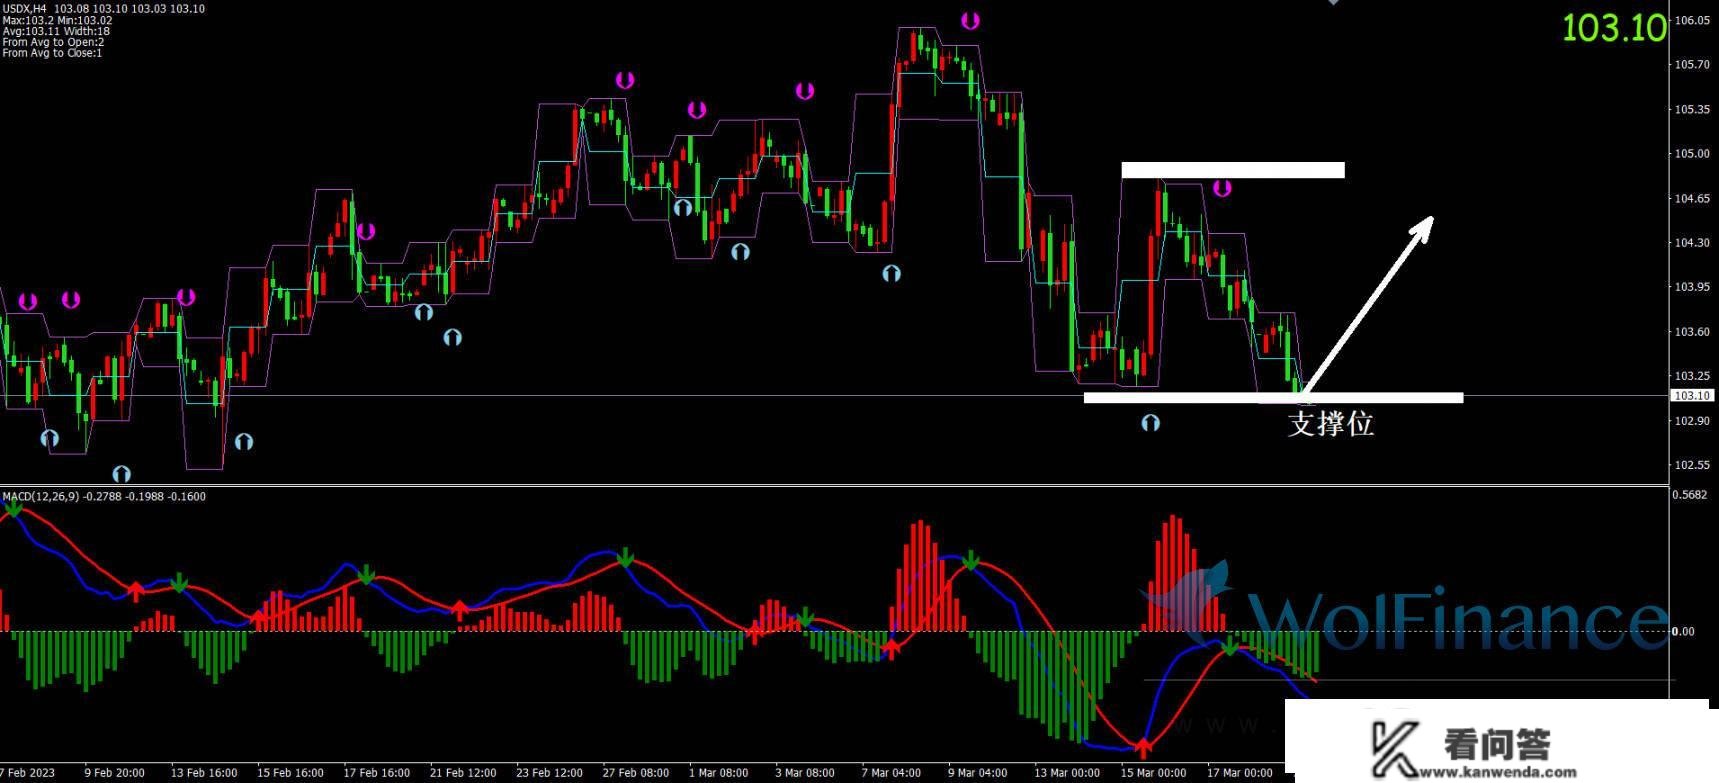Click the 17 Mar 00:00 time label
This screenshot has height=783, width=1719.
(1240, 772)
